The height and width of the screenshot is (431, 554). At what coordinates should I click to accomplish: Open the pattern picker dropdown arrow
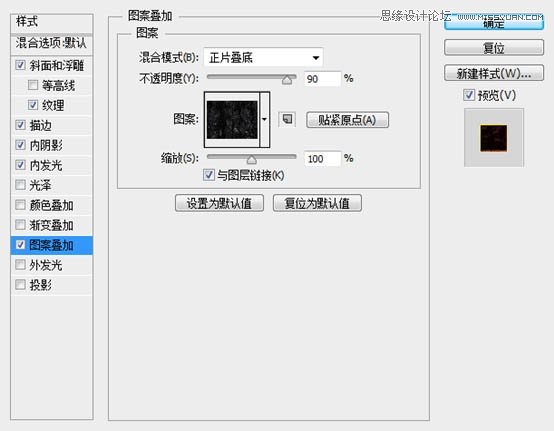[265, 119]
